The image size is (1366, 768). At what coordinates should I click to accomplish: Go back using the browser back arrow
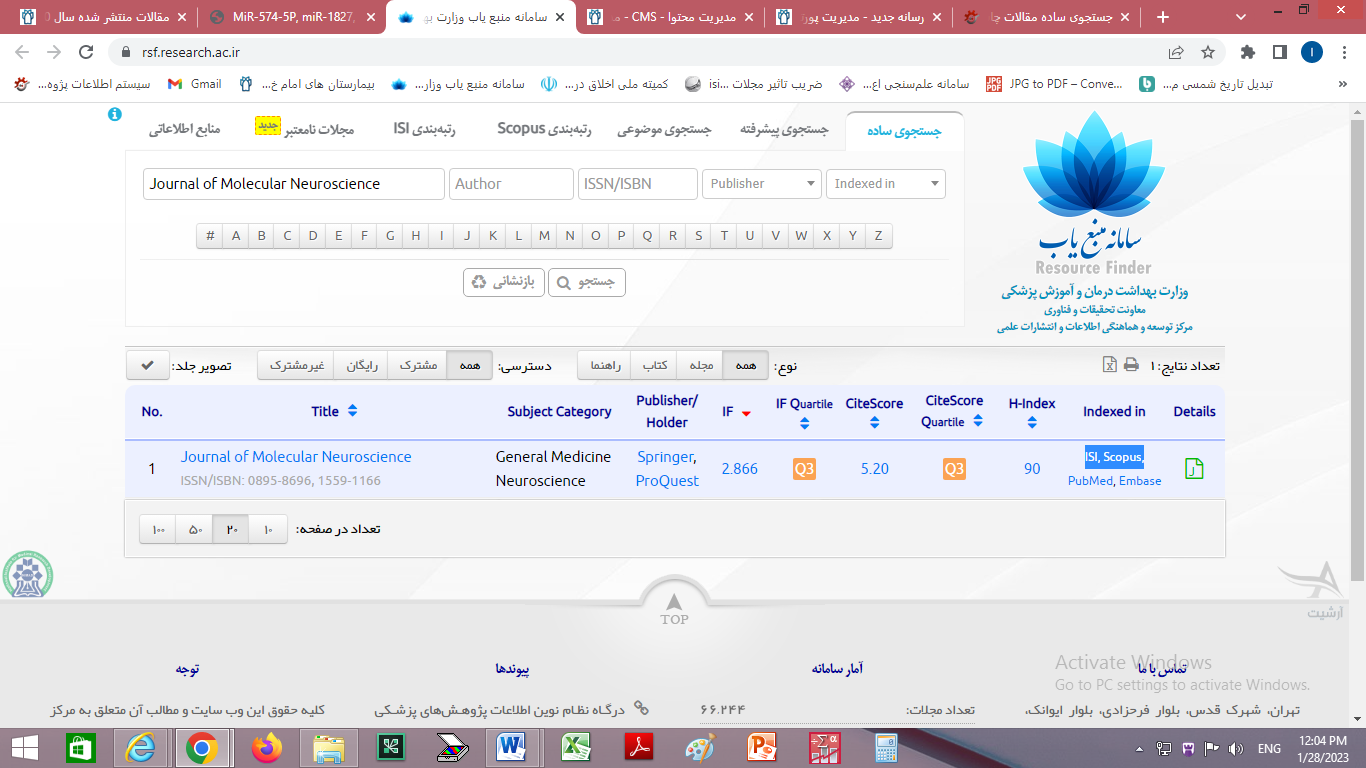(22, 52)
